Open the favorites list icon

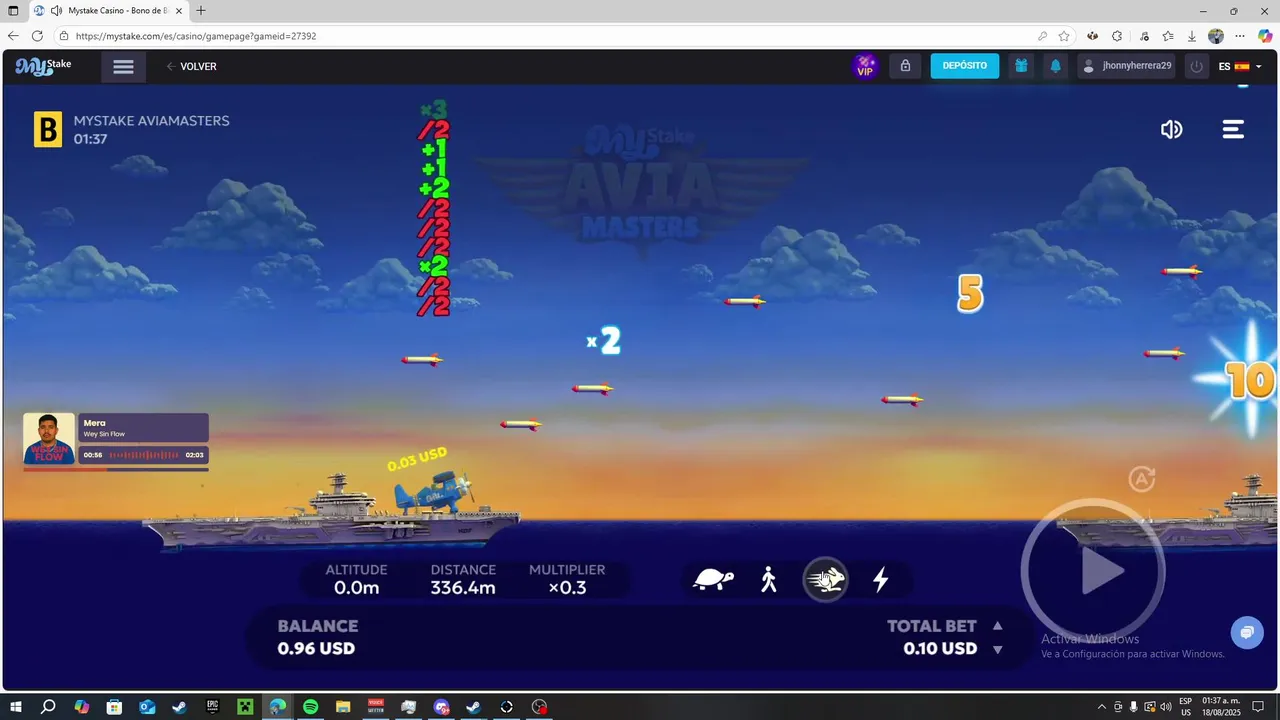1167,36
